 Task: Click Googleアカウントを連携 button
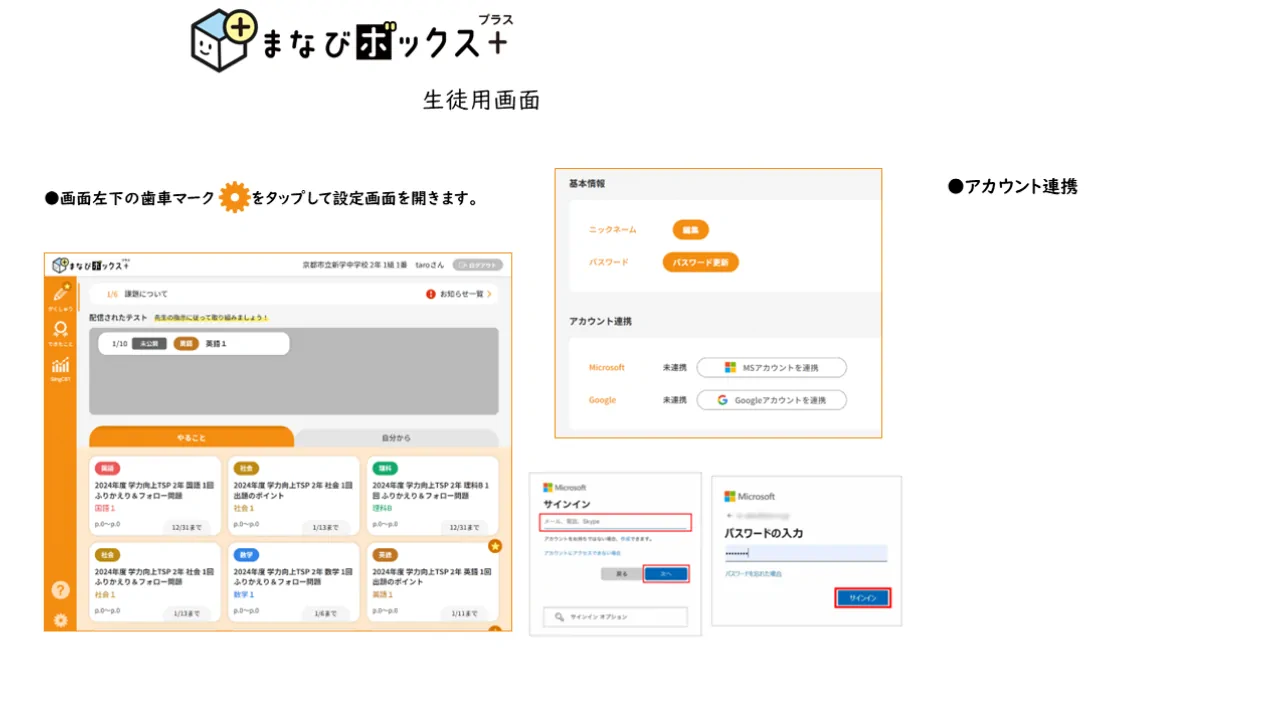pyautogui.click(x=771, y=400)
